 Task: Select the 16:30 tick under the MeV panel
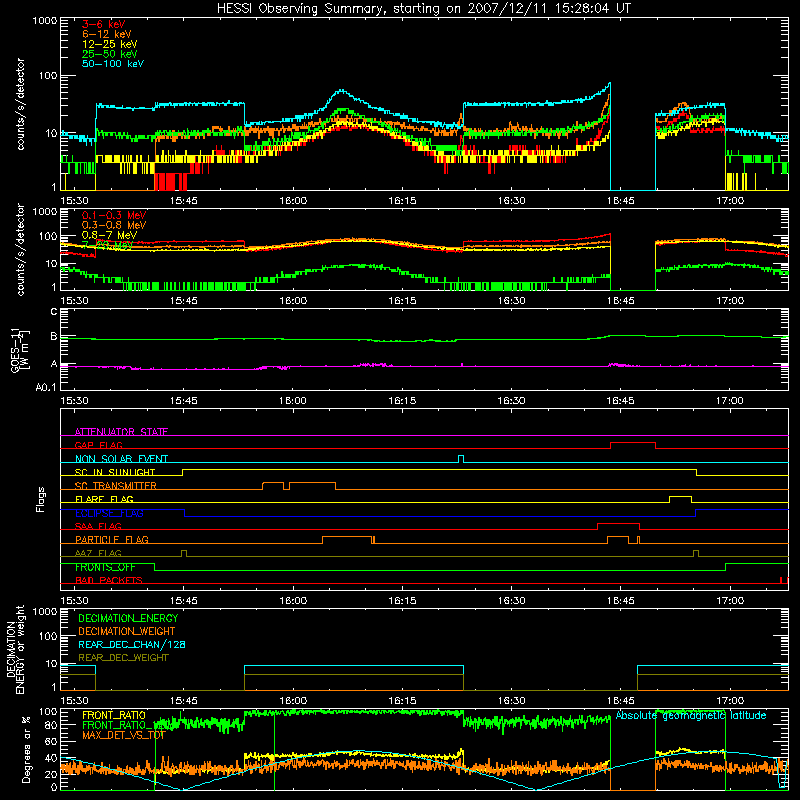coord(511,301)
